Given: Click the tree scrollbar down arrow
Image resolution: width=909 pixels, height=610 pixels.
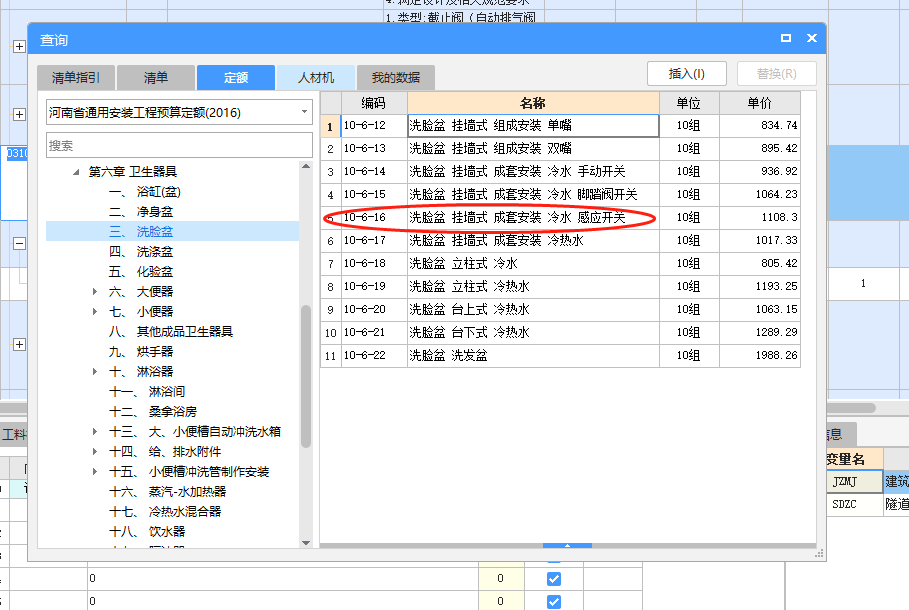Looking at the screenshot, I should tap(306, 543).
